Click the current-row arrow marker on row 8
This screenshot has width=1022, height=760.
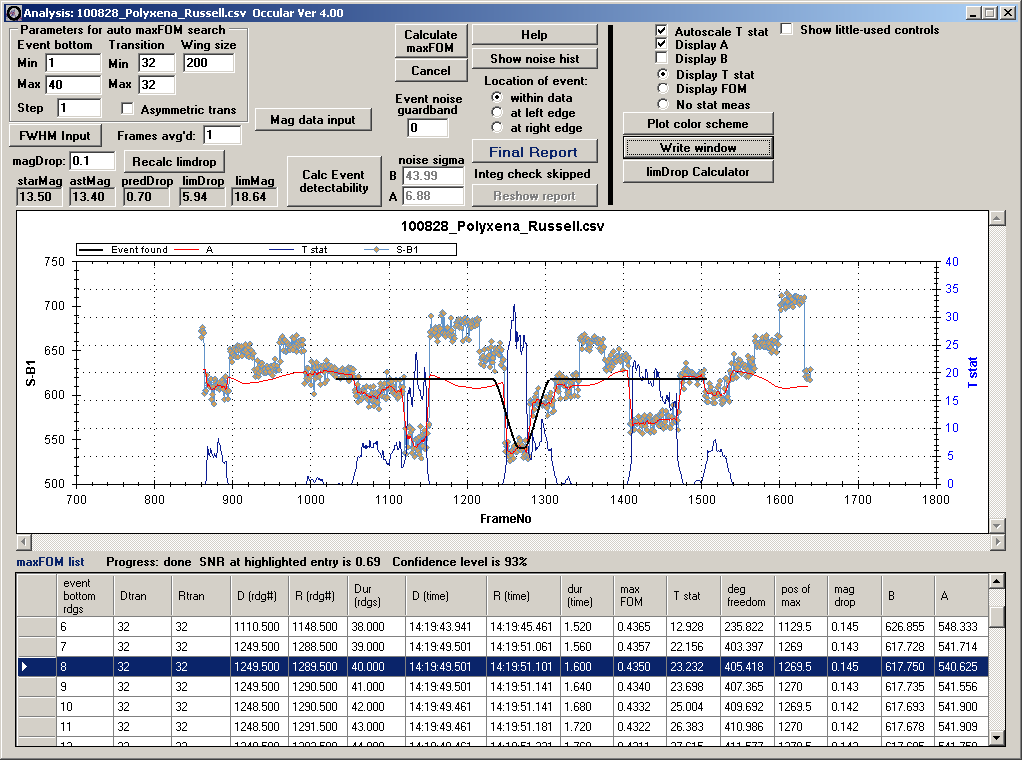[25, 666]
